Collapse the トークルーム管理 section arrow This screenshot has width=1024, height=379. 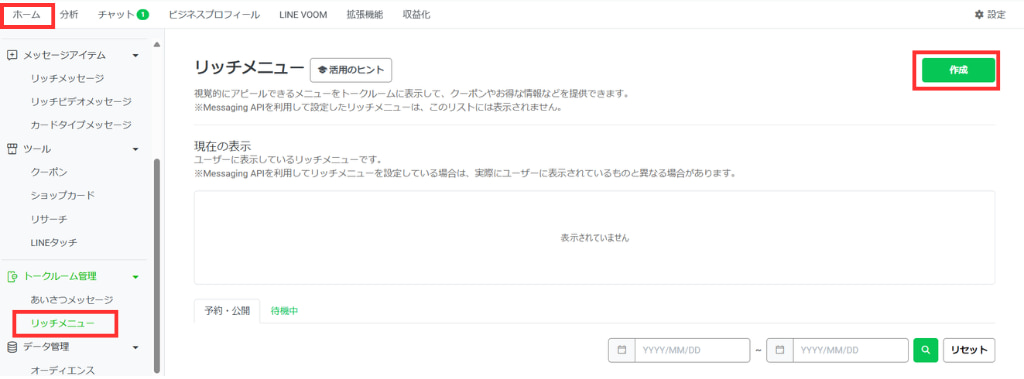[135, 276]
